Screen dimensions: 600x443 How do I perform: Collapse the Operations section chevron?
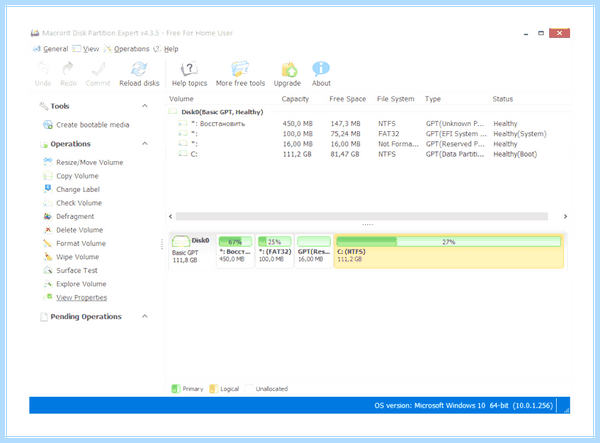coord(145,143)
